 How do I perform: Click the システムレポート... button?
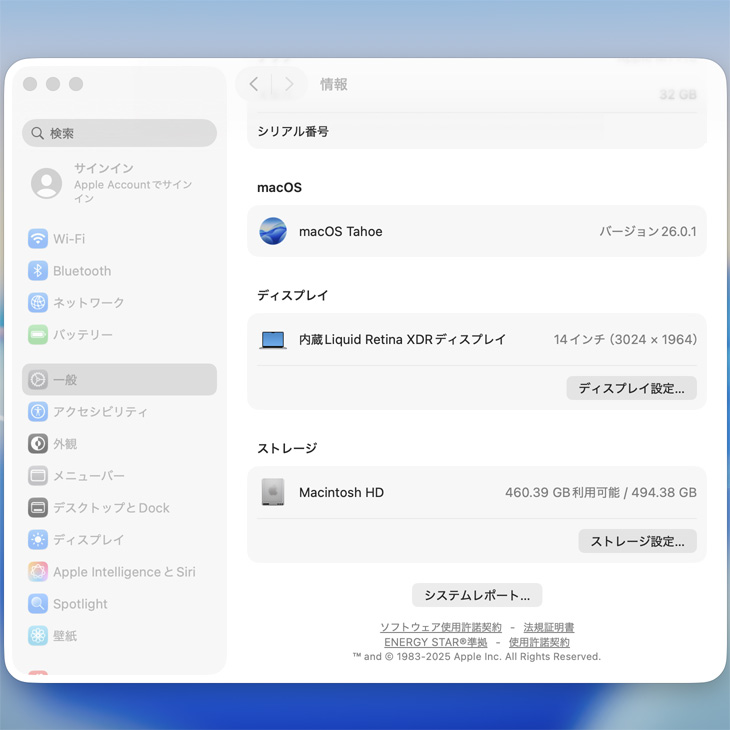pyautogui.click(x=477, y=595)
